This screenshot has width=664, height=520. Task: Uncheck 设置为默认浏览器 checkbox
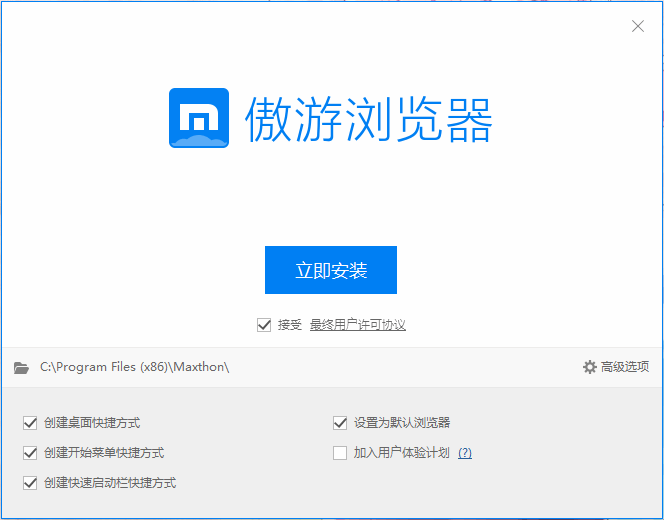click(340, 423)
